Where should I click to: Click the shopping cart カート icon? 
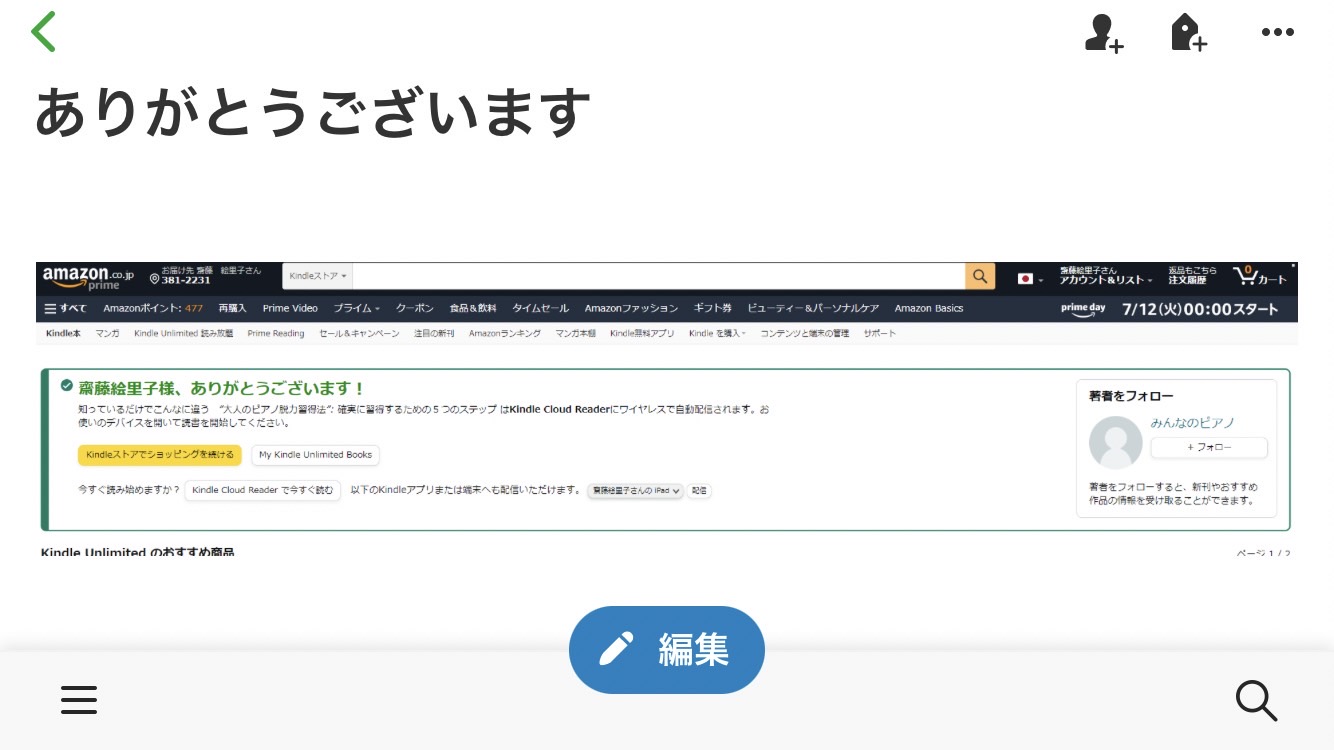1260,277
